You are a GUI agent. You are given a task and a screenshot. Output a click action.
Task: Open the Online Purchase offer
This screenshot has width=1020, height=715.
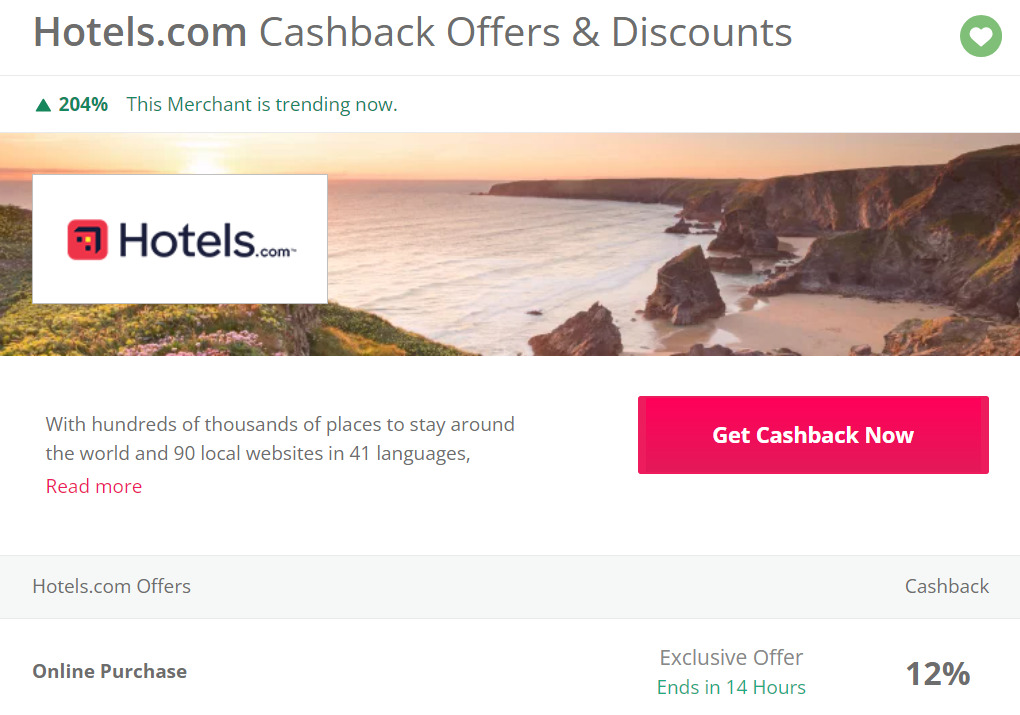click(109, 671)
